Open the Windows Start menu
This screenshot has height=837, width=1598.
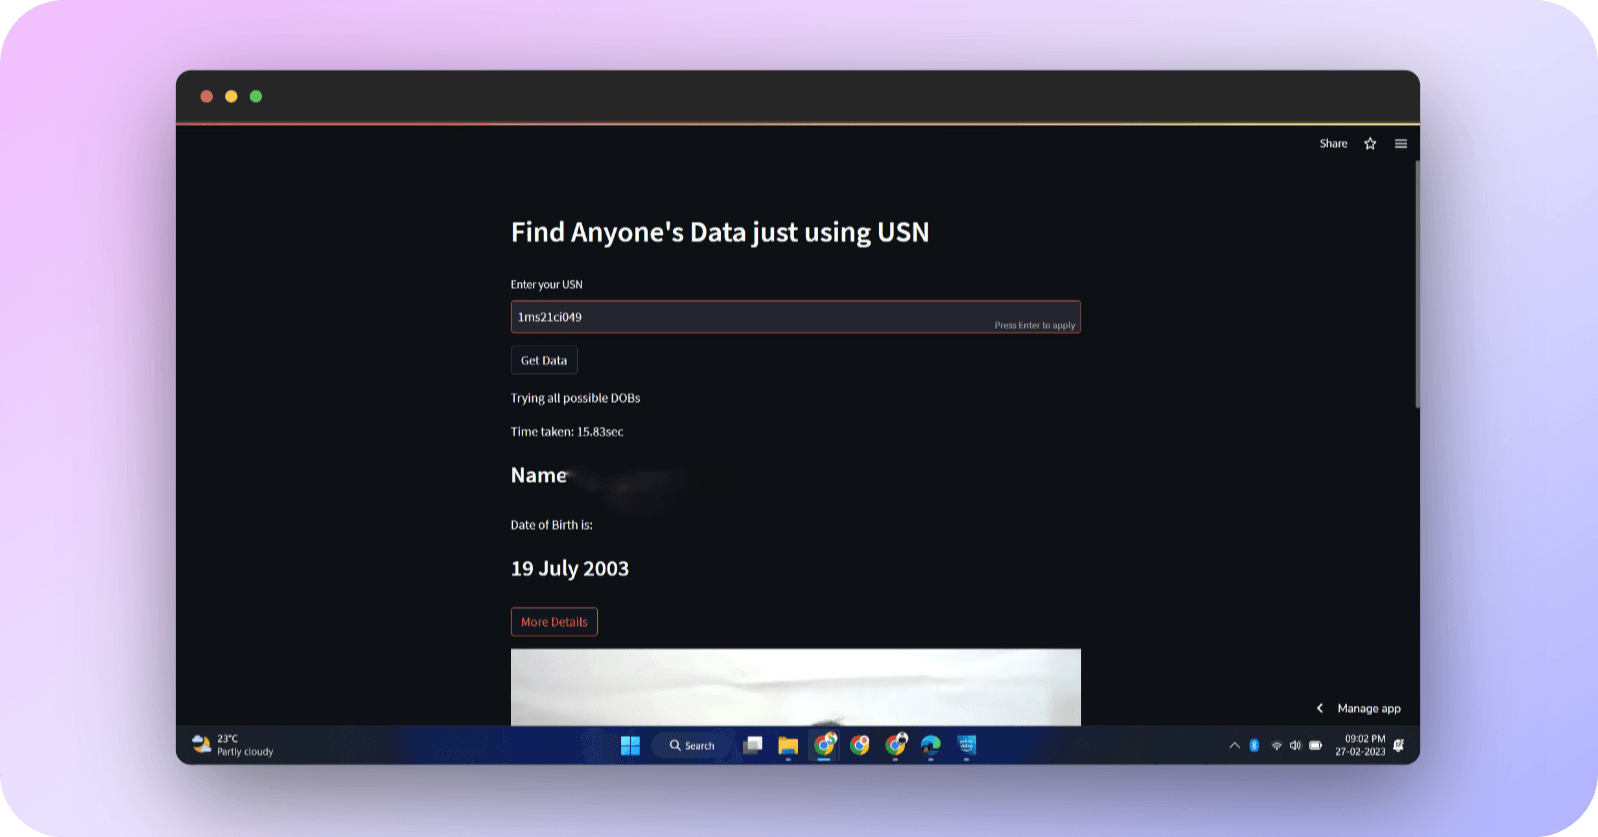tap(630, 745)
